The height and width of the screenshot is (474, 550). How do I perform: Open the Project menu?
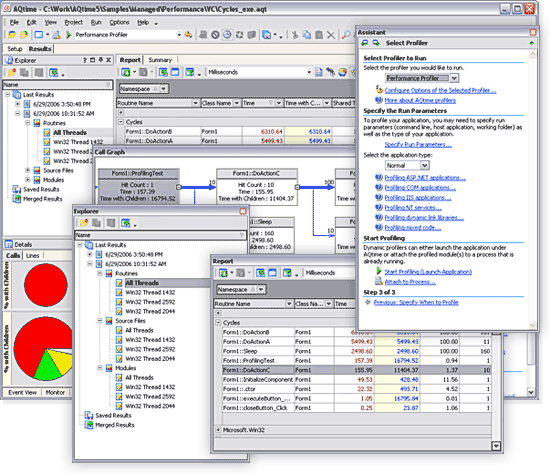click(x=74, y=22)
